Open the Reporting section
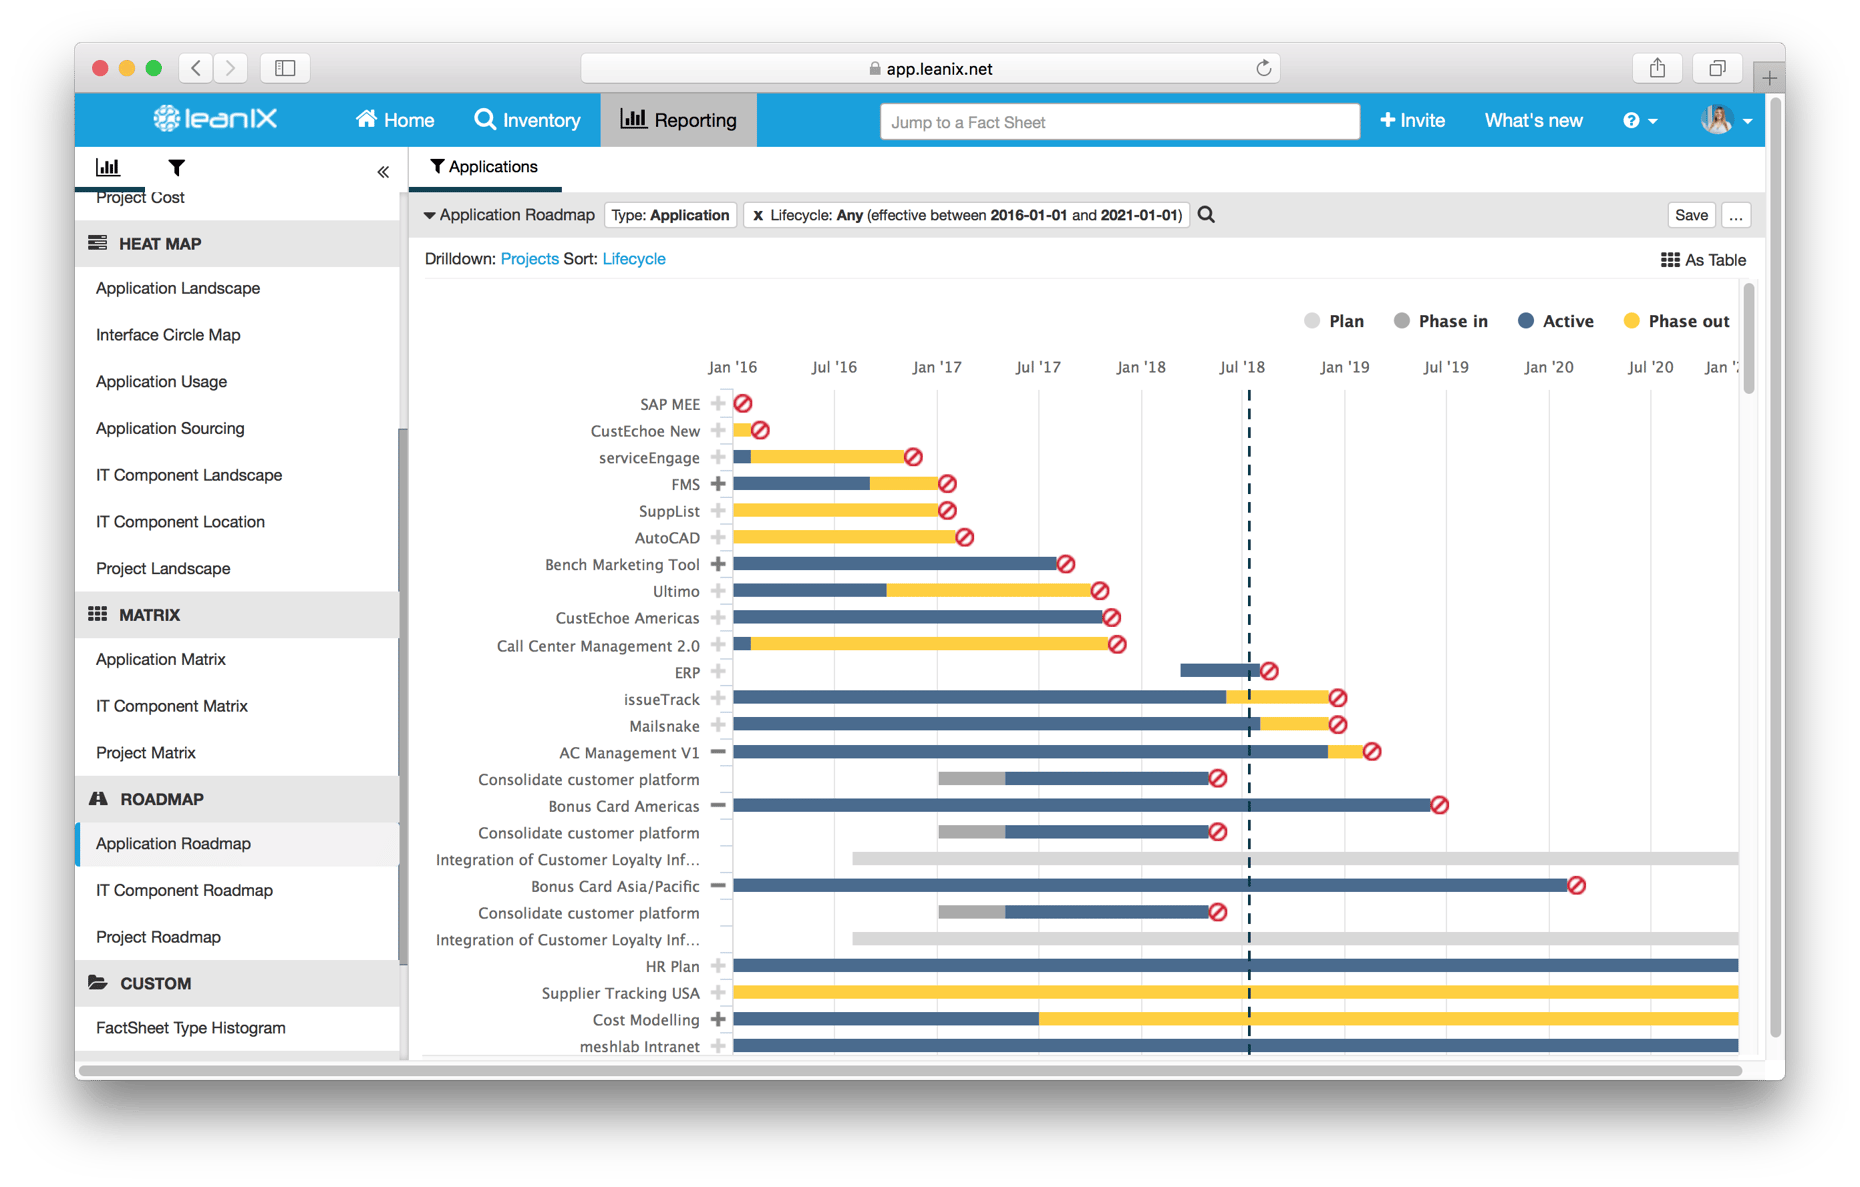This screenshot has height=1187, width=1860. coord(678,119)
